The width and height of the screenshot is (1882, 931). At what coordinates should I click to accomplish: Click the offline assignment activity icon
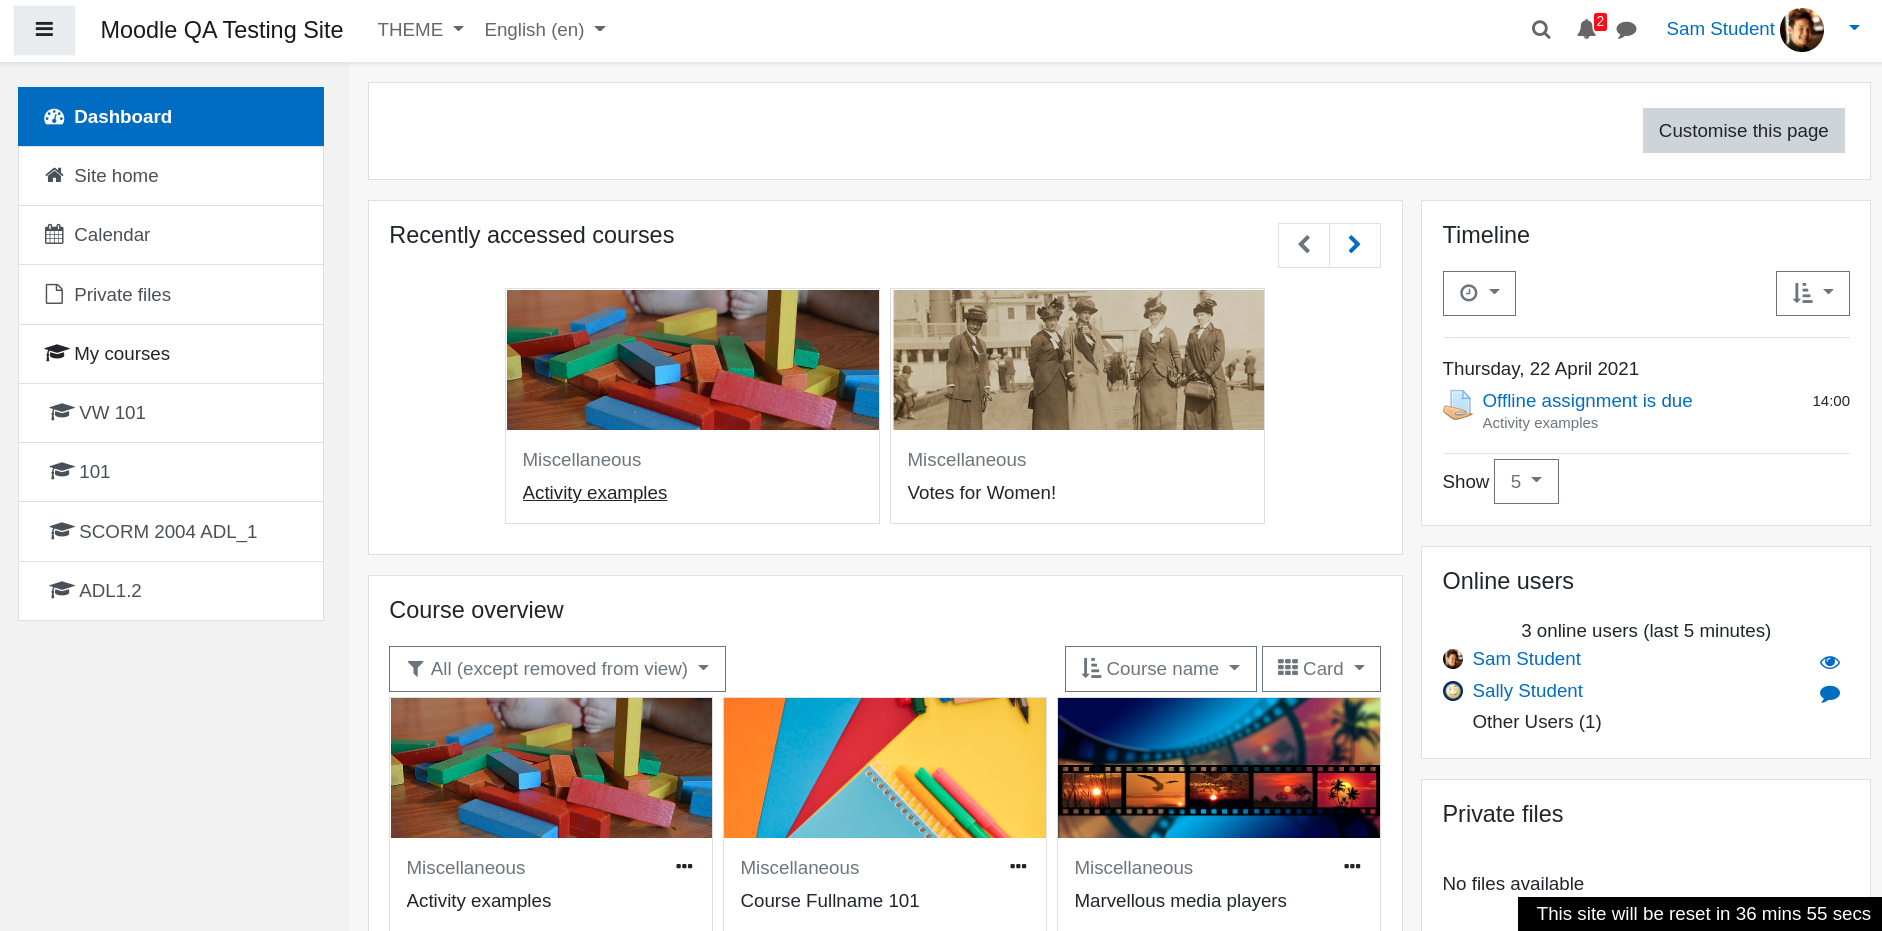[1457, 405]
